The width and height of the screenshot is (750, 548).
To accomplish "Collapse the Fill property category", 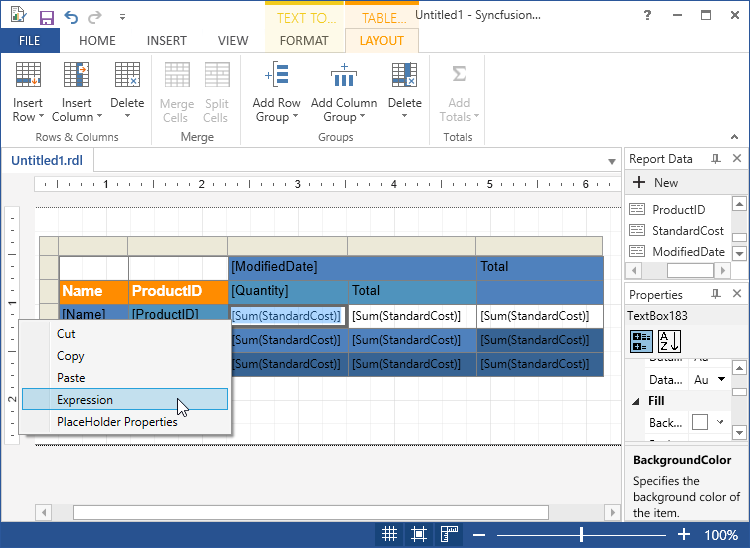I will pos(637,401).
